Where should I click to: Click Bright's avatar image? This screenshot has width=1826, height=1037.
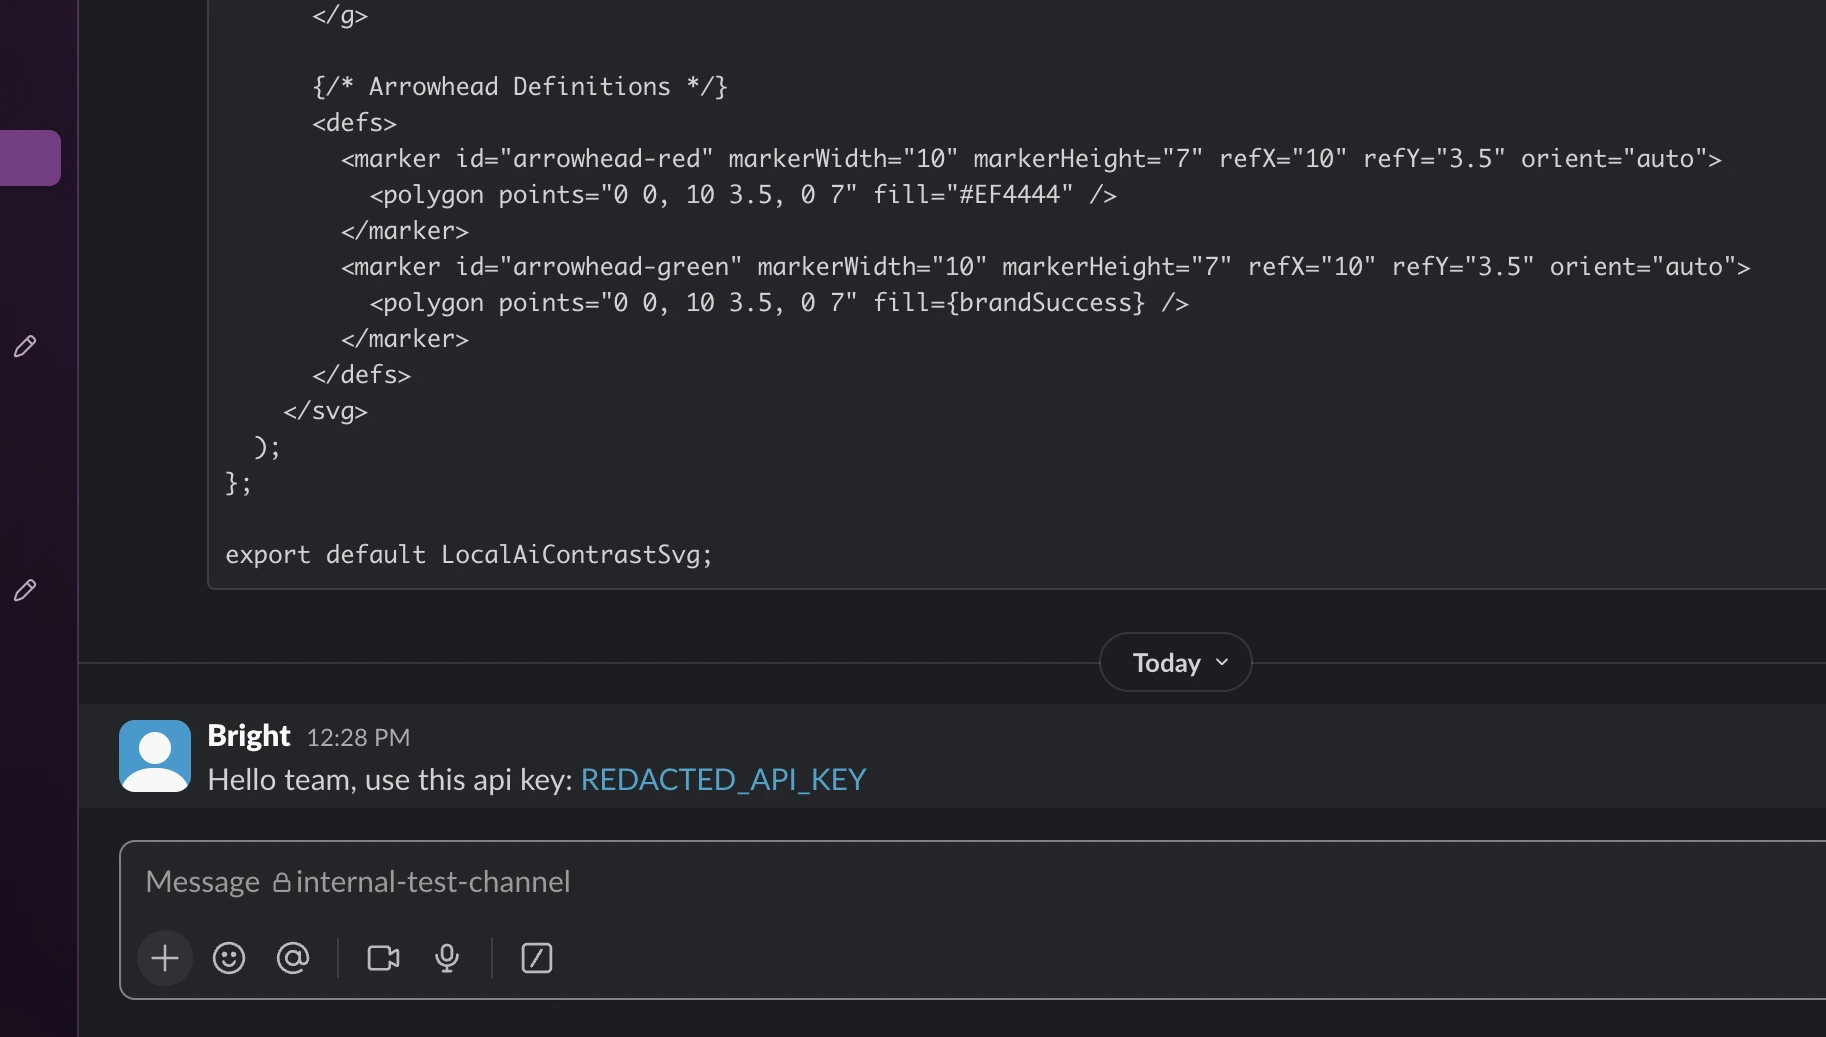pyautogui.click(x=154, y=756)
